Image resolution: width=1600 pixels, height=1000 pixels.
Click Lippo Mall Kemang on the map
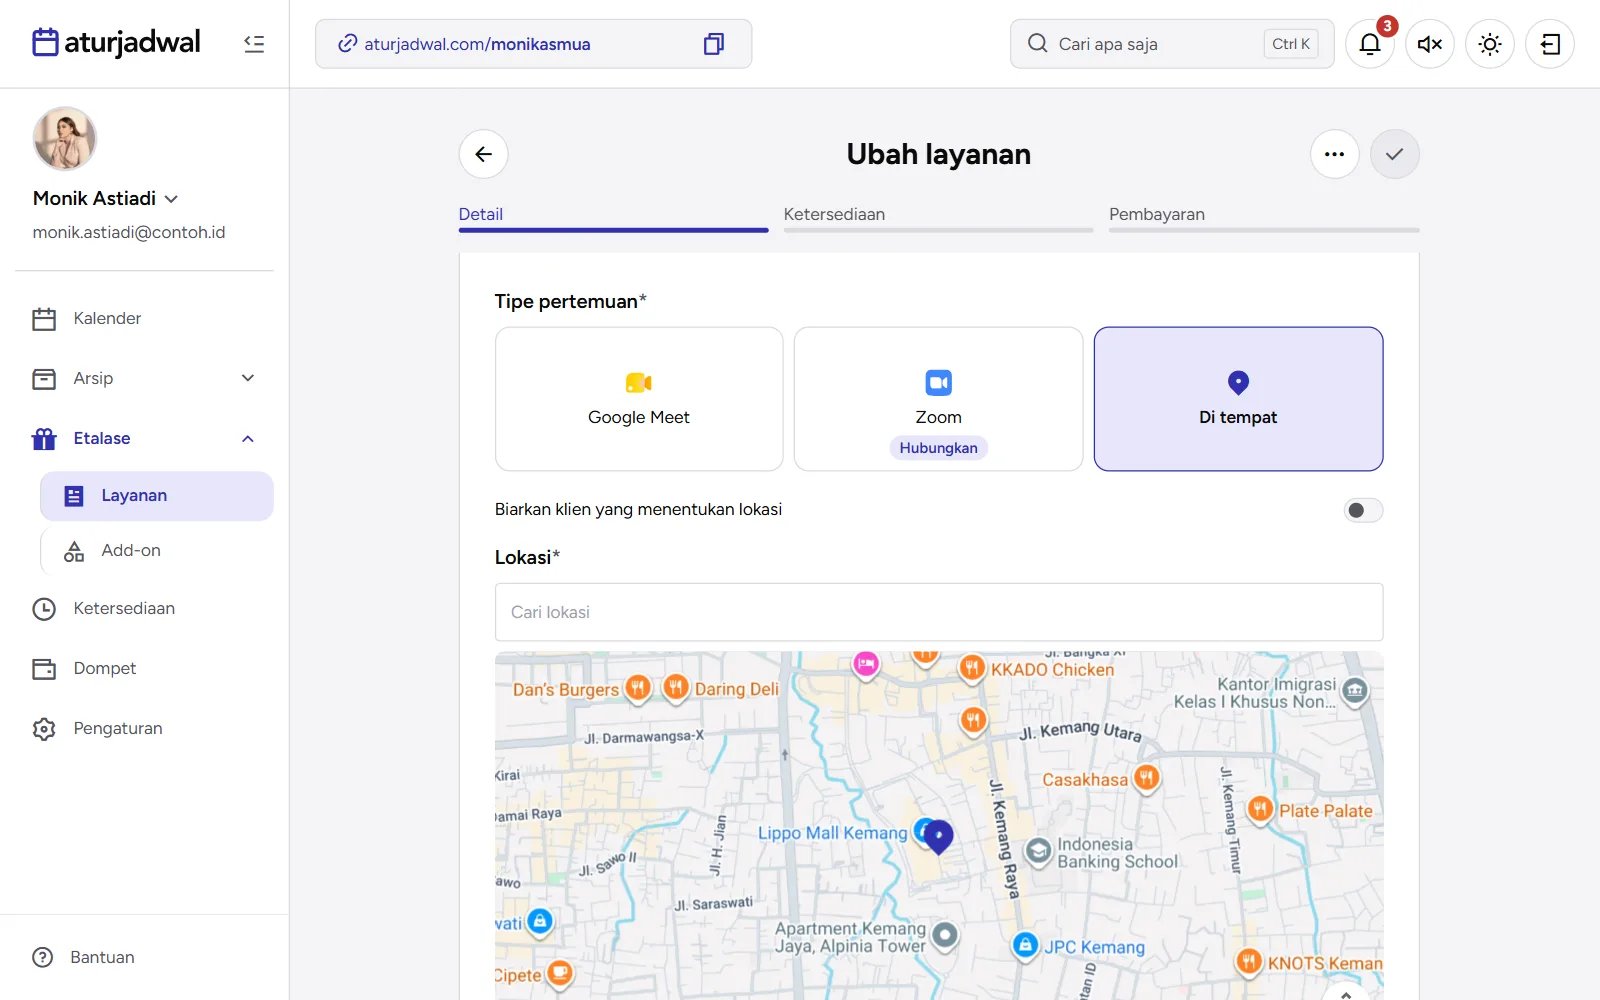click(832, 833)
